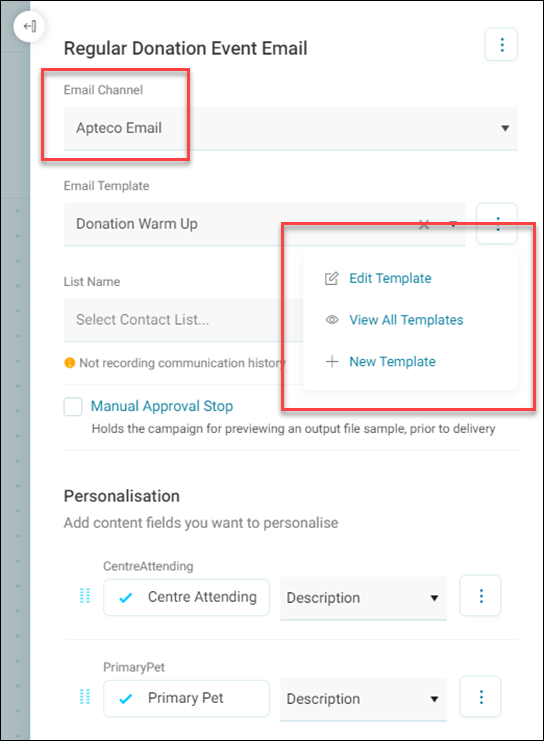Open the three-dot menu beside the title
This screenshot has height=741, width=544.
point(501,45)
